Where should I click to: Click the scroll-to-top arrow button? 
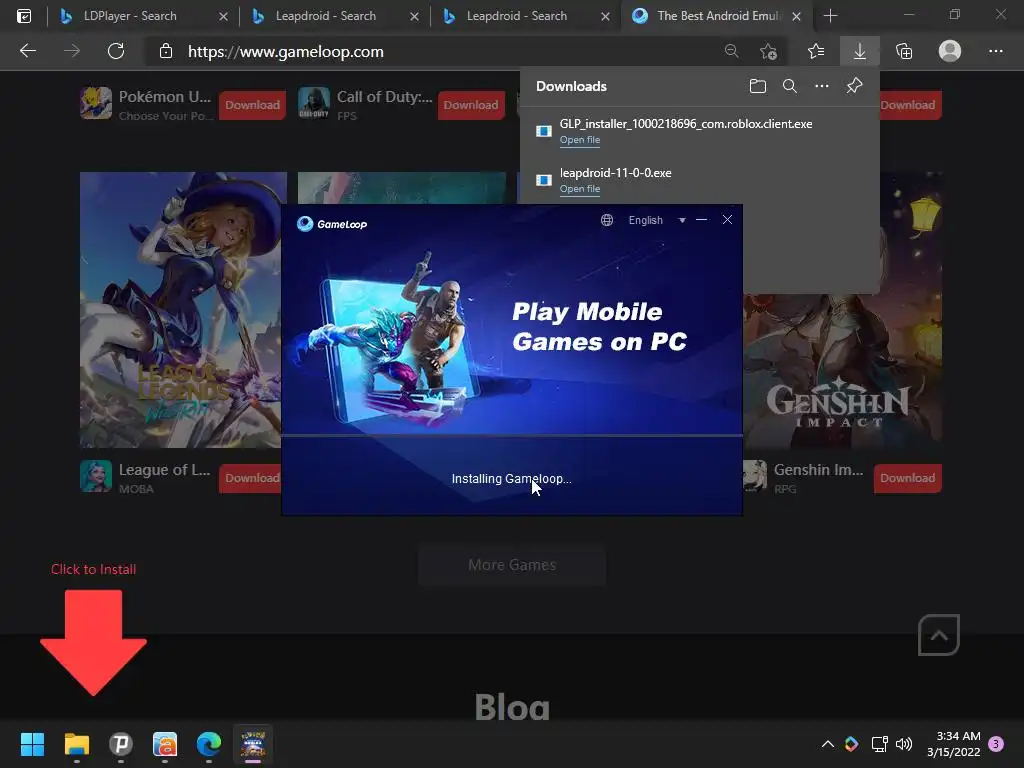pyautogui.click(x=938, y=635)
